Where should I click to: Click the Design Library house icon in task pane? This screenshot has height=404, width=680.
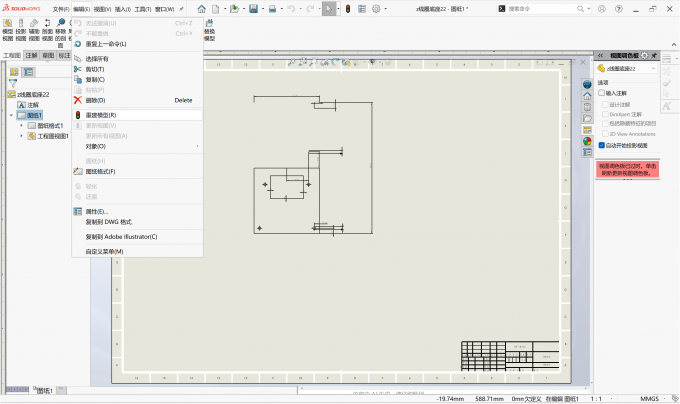tap(587, 96)
